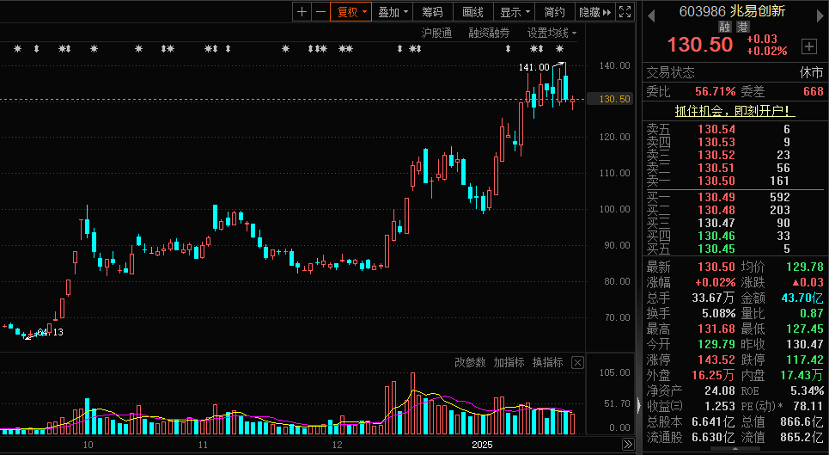Click the zoom out minus button
This screenshot has width=830, height=456.
click(x=320, y=12)
